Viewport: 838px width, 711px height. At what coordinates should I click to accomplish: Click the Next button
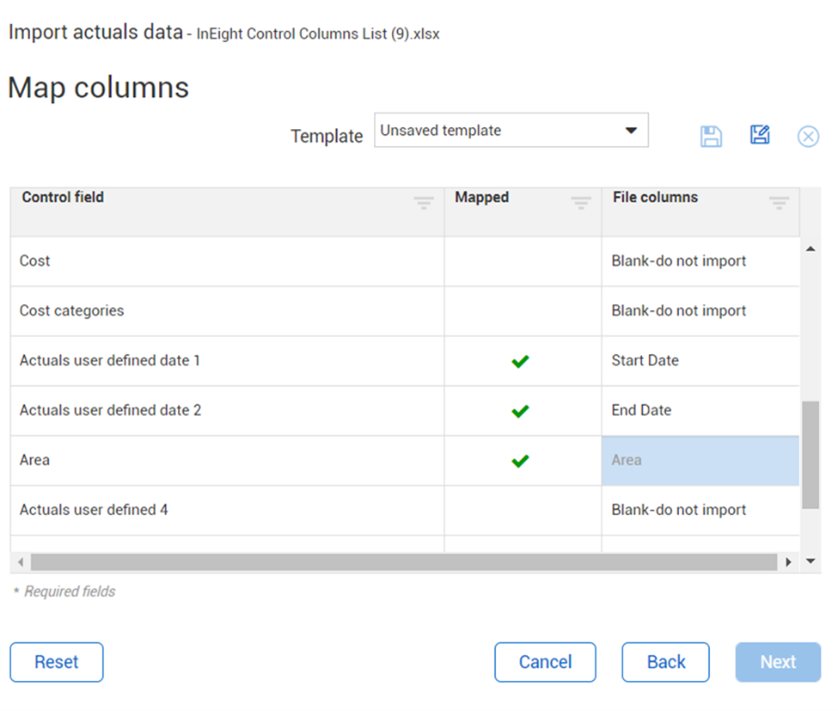pyautogui.click(x=778, y=662)
